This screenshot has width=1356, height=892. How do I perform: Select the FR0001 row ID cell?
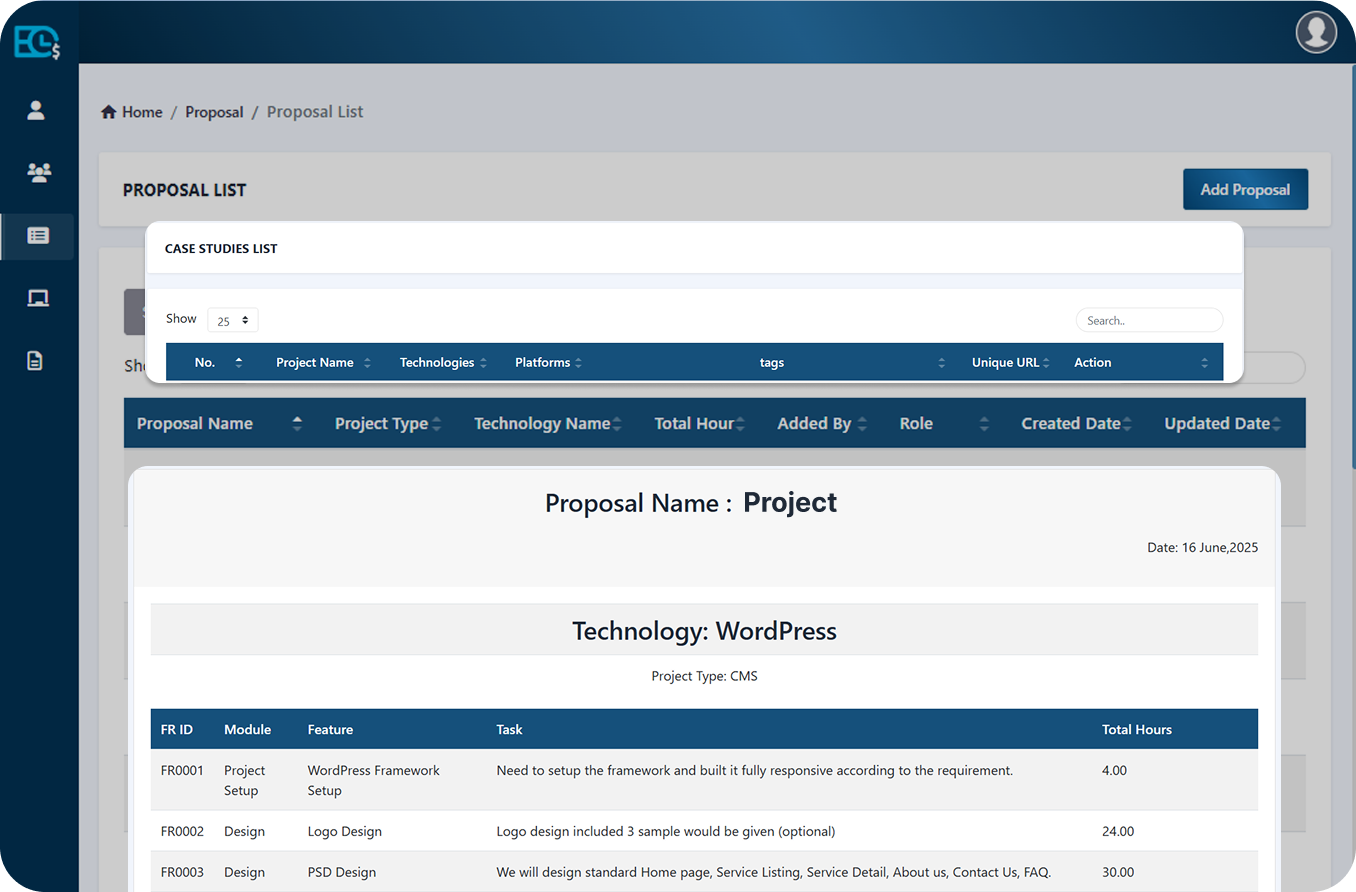tap(182, 770)
